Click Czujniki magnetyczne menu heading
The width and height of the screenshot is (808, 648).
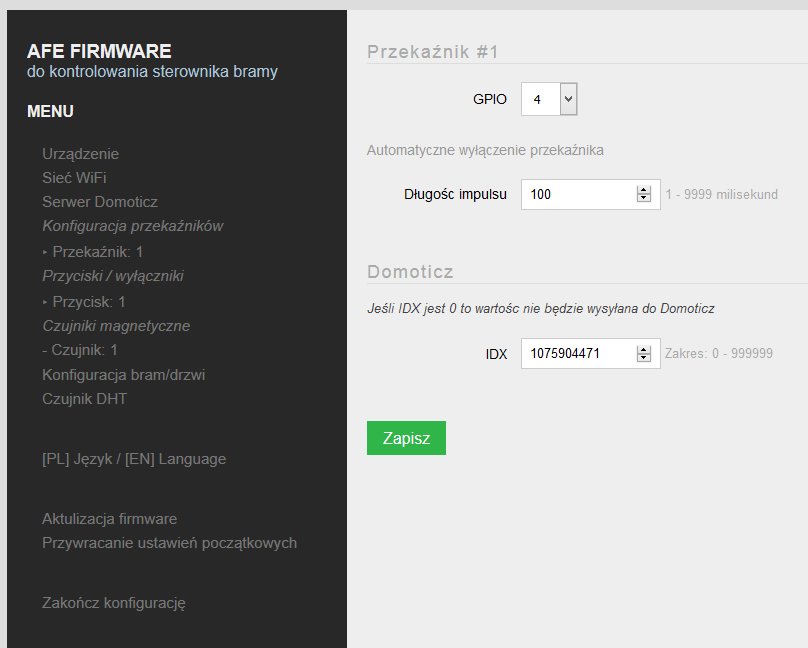tap(116, 326)
